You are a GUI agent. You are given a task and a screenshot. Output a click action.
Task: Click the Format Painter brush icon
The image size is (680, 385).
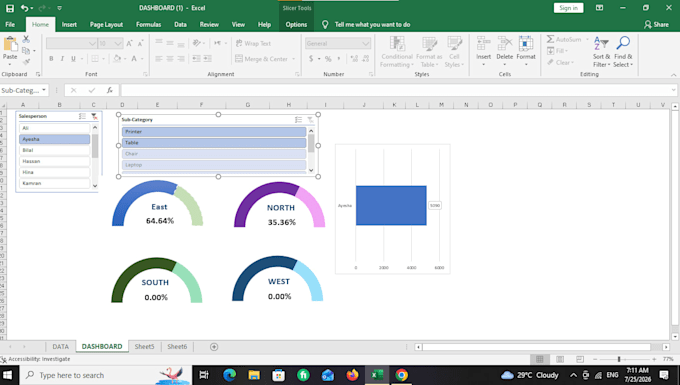pos(26,62)
